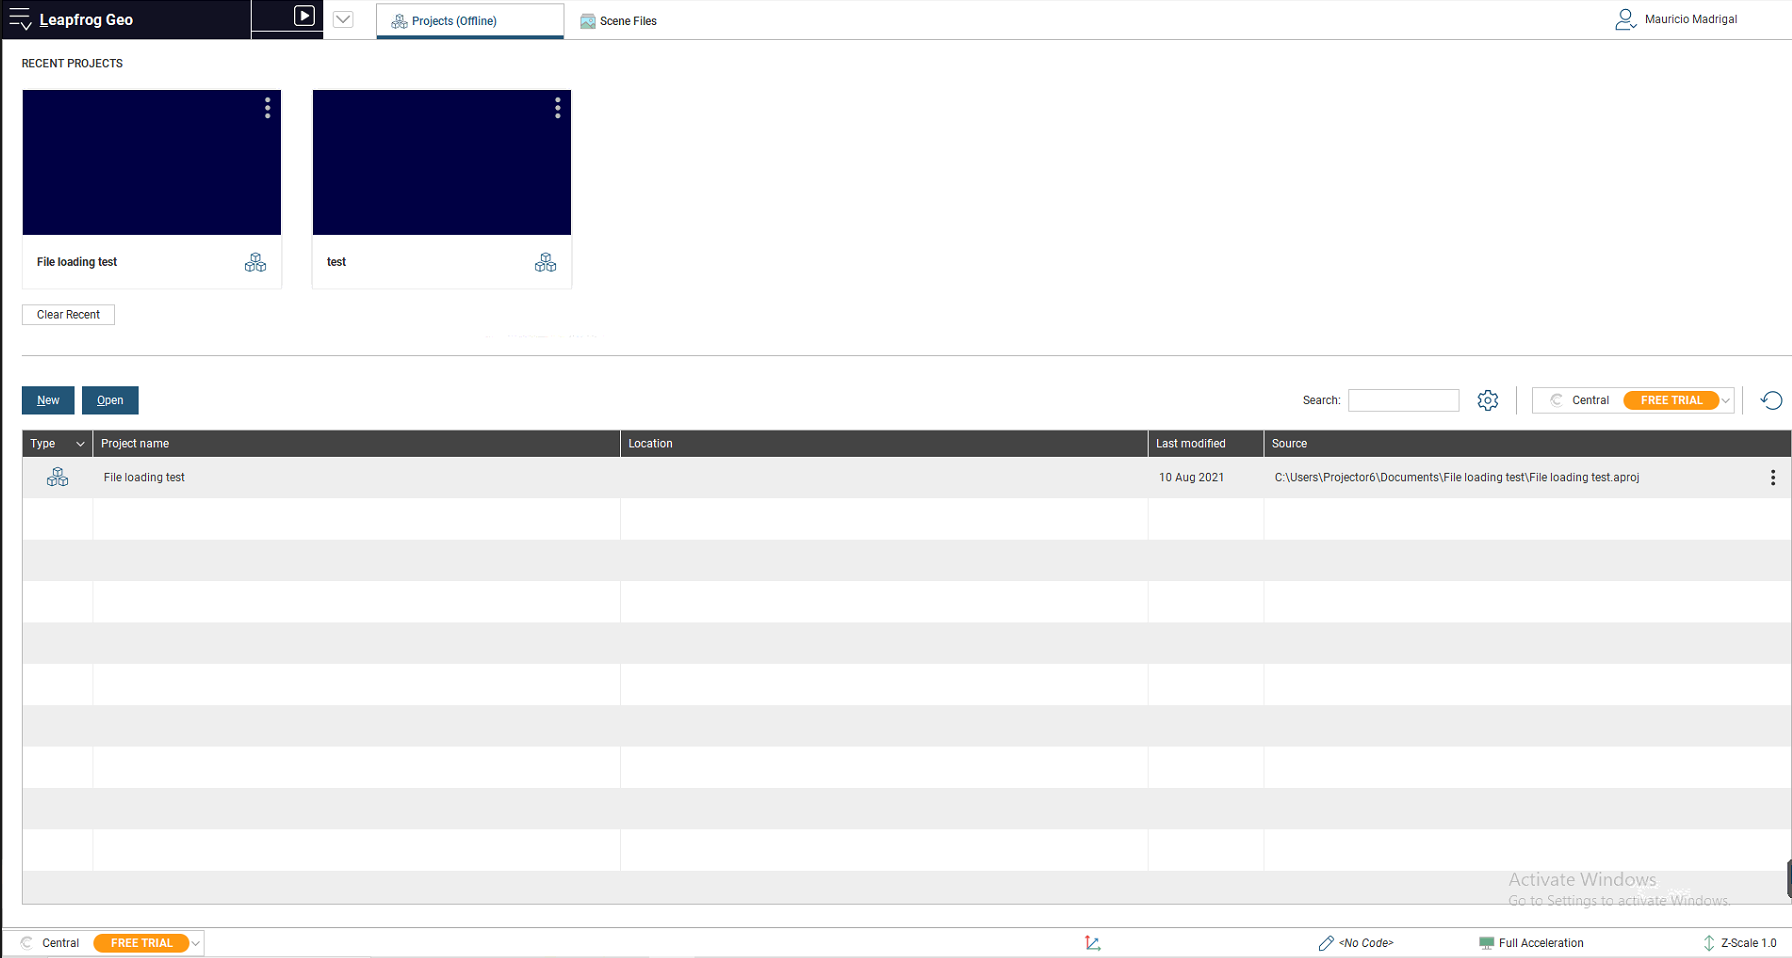The image size is (1792, 958).
Task: Click the File loading test.aproj source path
Action: pyautogui.click(x=1457, y=478)
